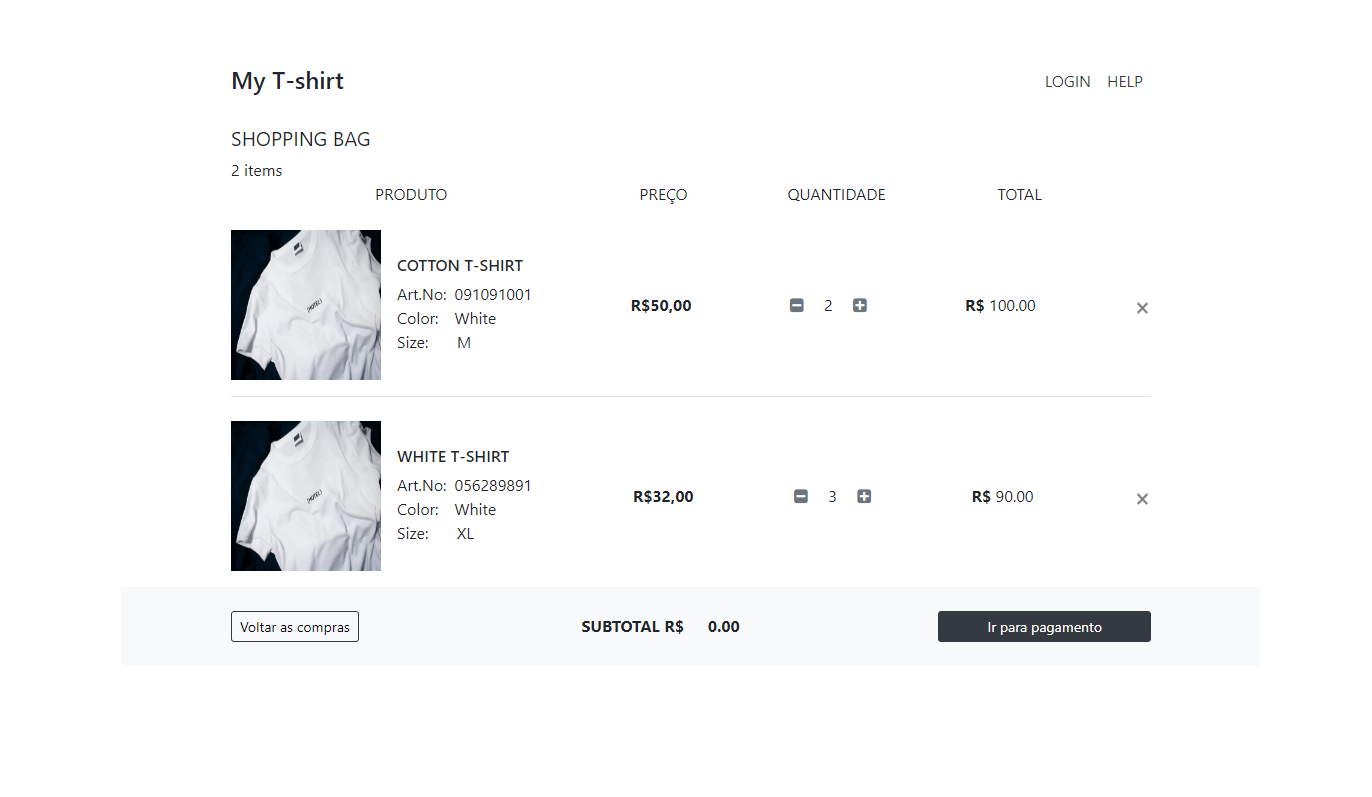
Task: Open the HELP page
Action: [x=1125, y=82]
